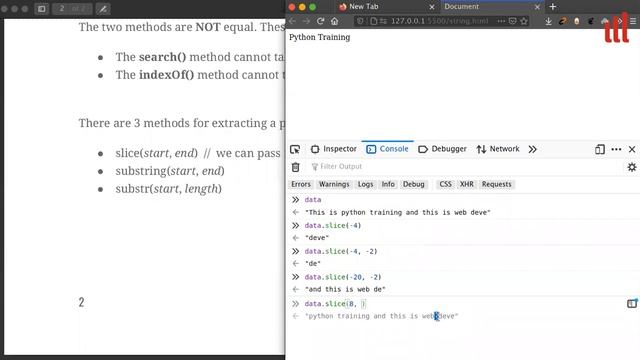
Task: Open the Inspector panel
Action: pos(333,149)
